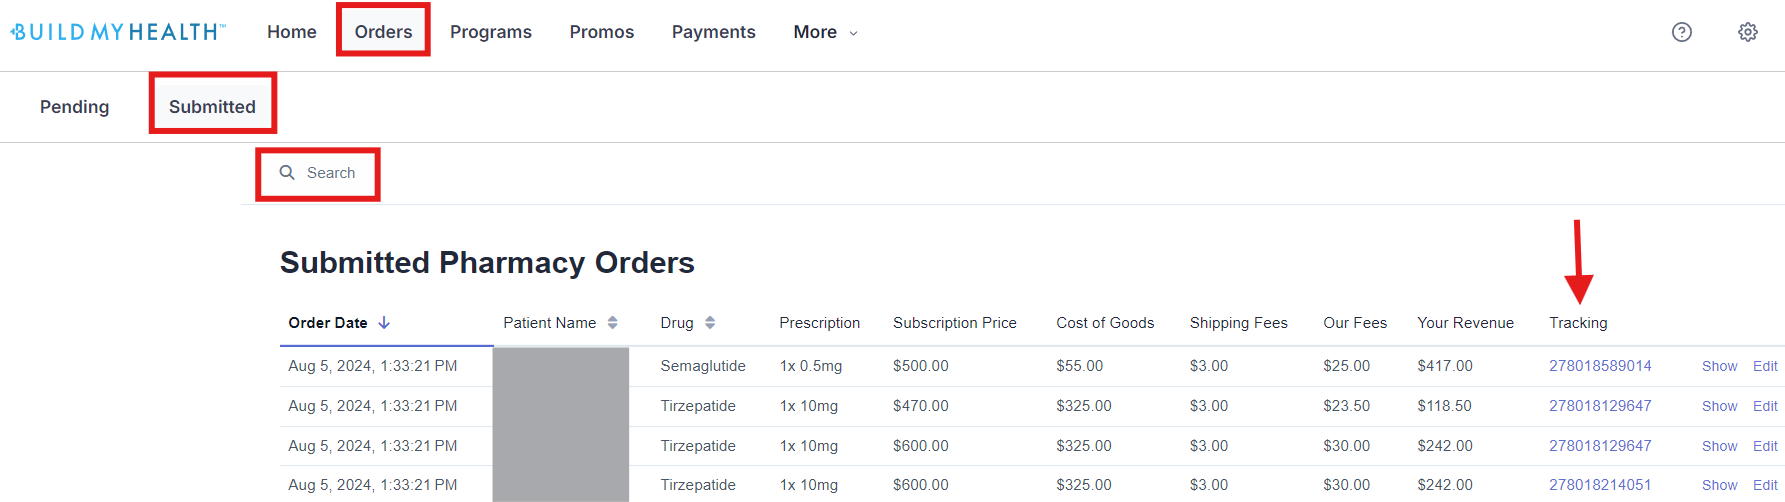
Task: Open the help question mark icon
Action: 1682,32
